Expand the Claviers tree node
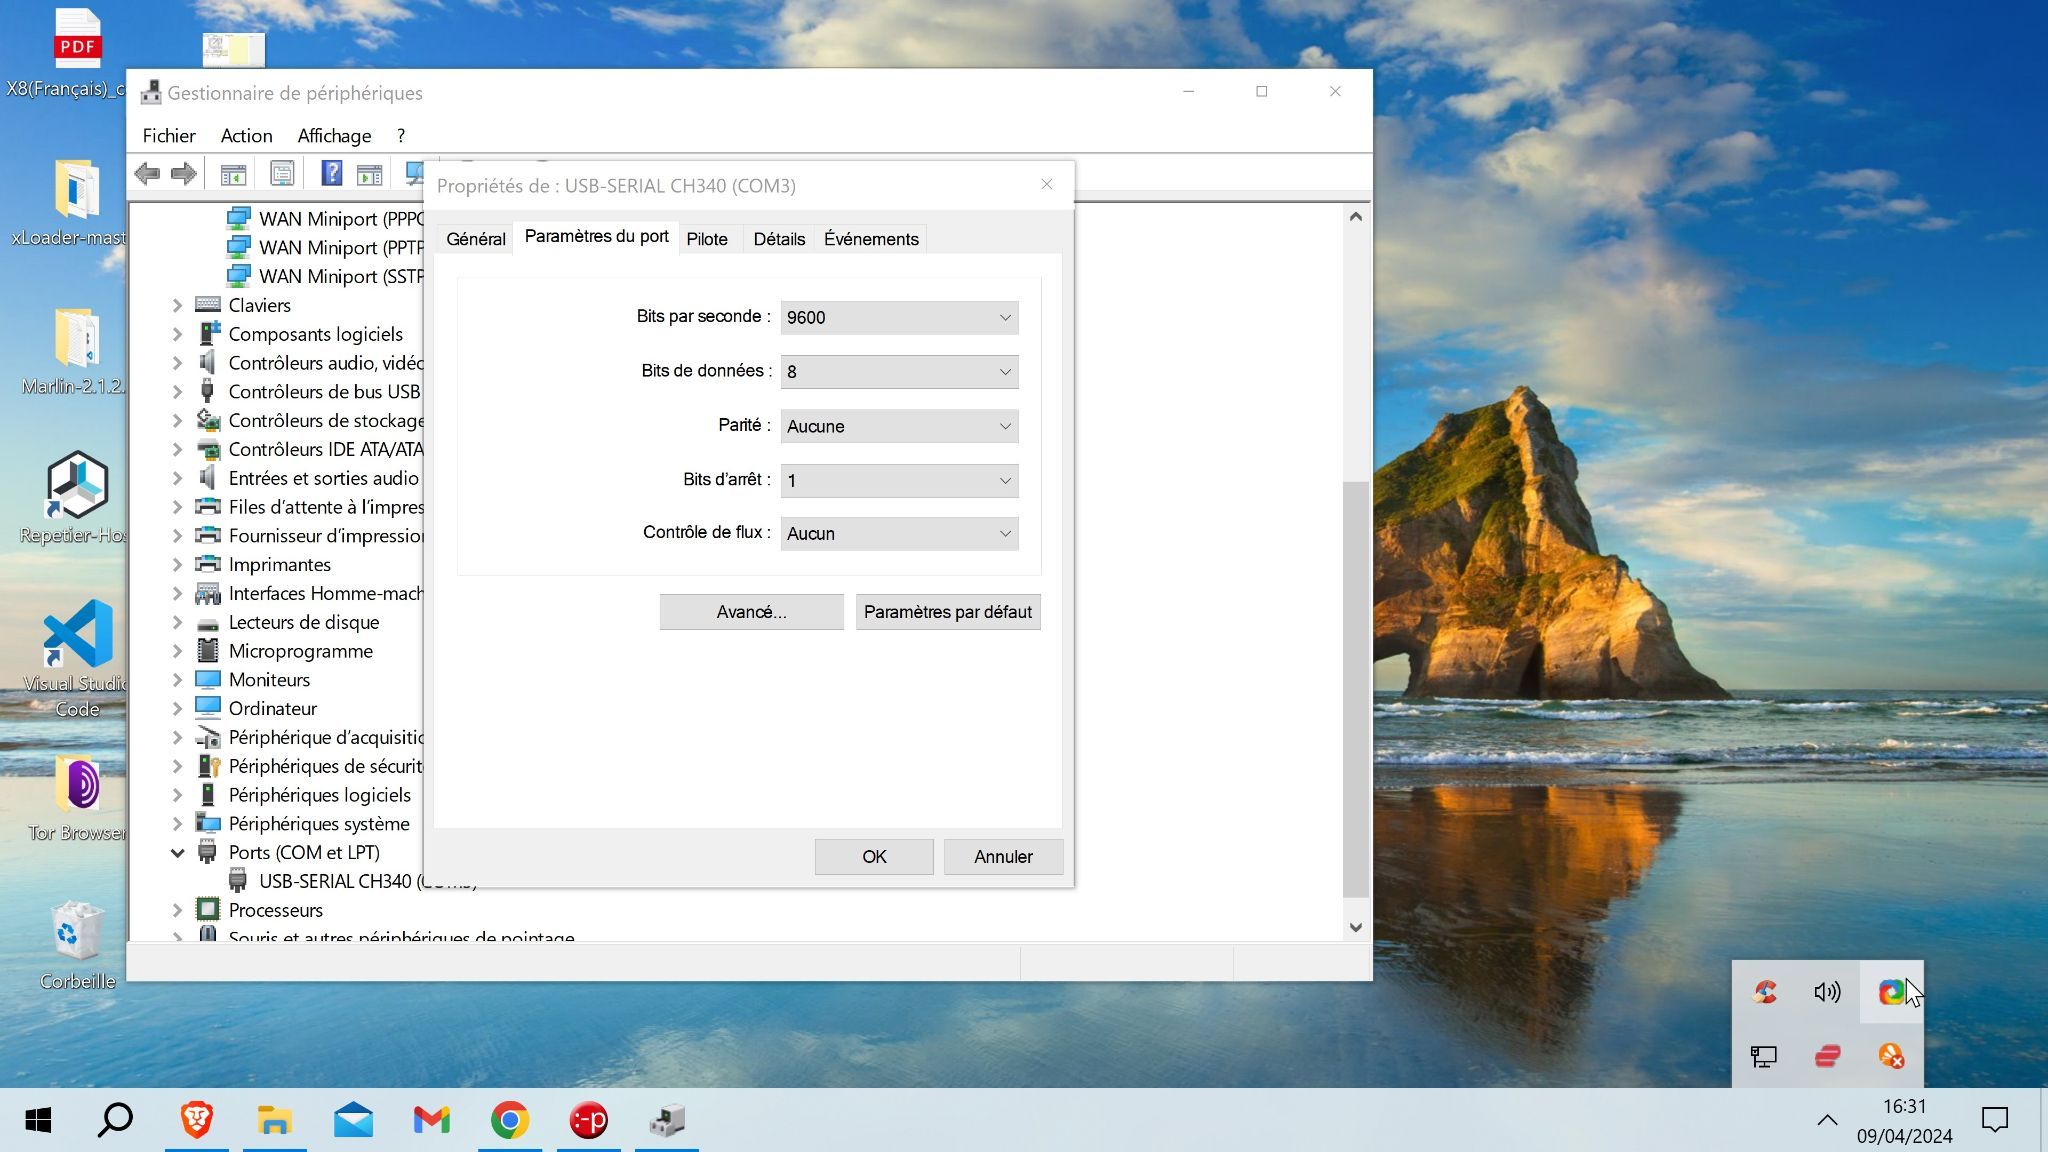This screenshot has height=1152, width=2048. [x=178, y=306]
